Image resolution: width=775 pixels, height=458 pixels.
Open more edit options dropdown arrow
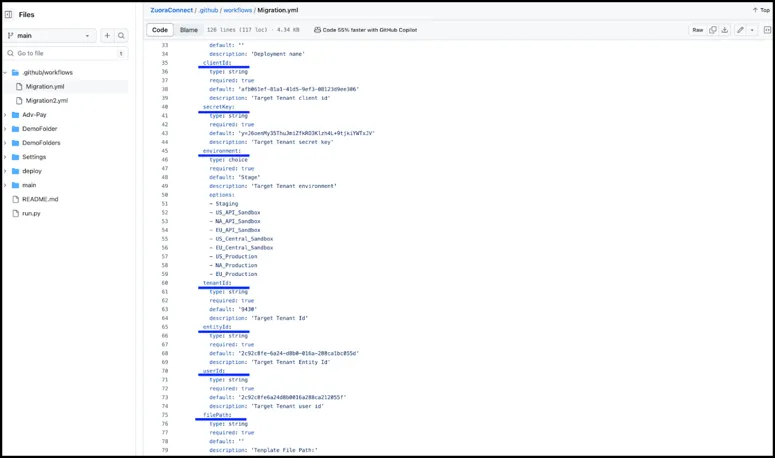[x=752, y=30]
